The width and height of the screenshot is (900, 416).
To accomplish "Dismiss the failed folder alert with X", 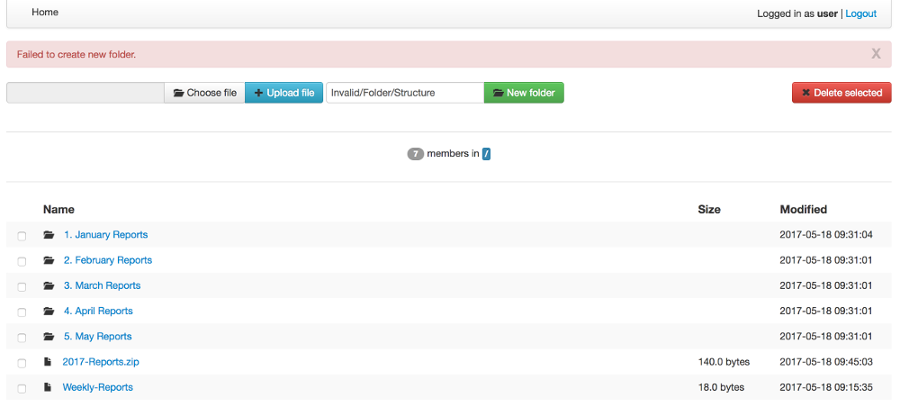I will 876,54.
